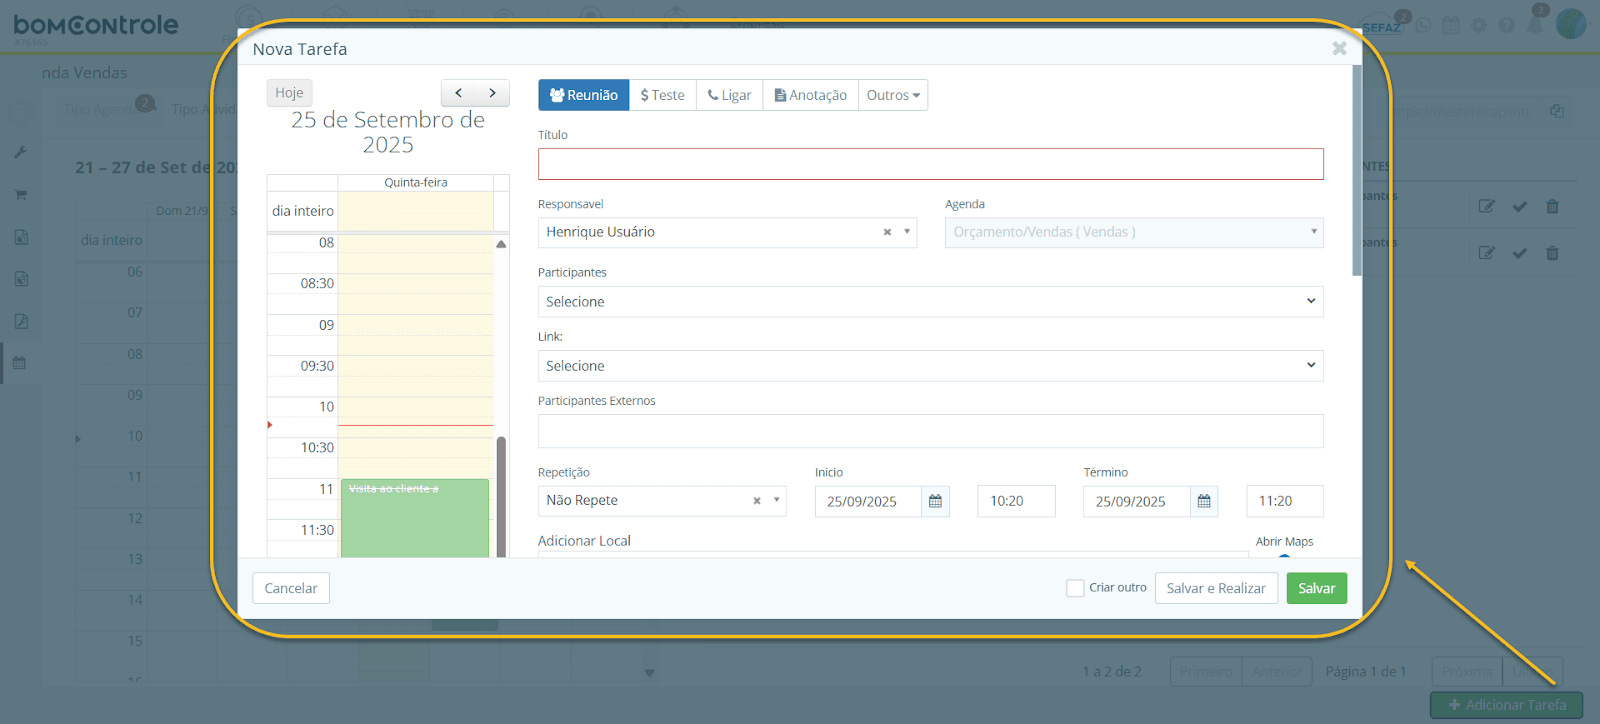Select the Anotação task type
Screen dimensions: 1600x724
(811, 95)
